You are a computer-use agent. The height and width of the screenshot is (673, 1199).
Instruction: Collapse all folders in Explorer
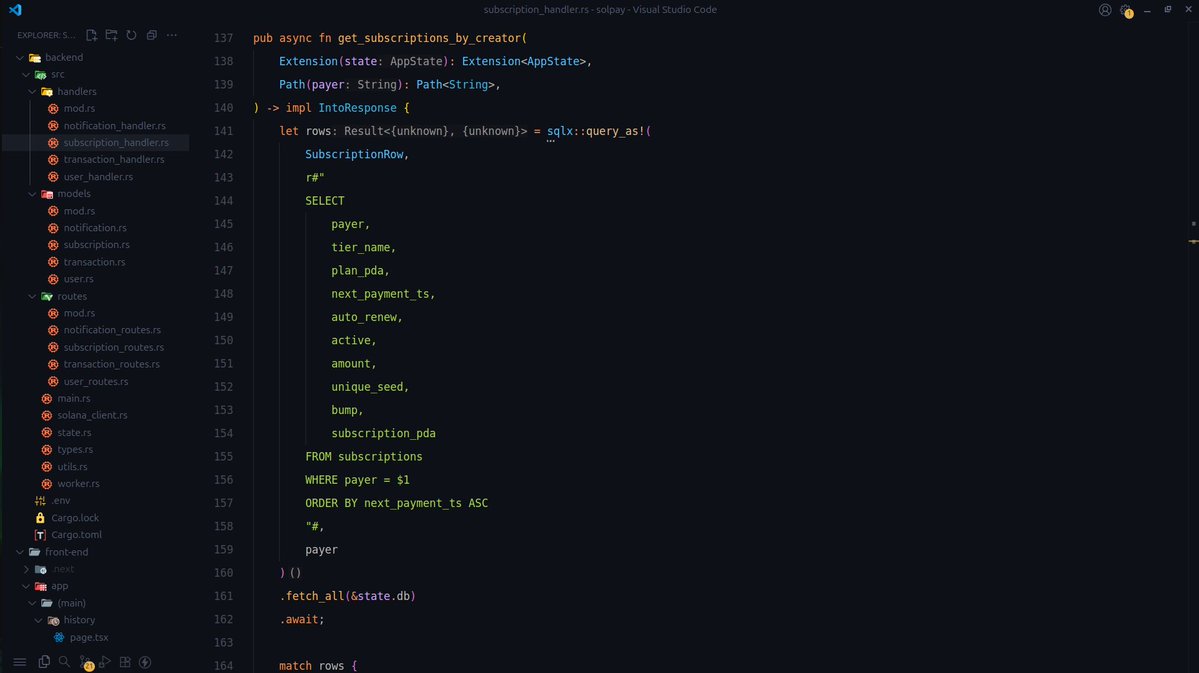151,35
